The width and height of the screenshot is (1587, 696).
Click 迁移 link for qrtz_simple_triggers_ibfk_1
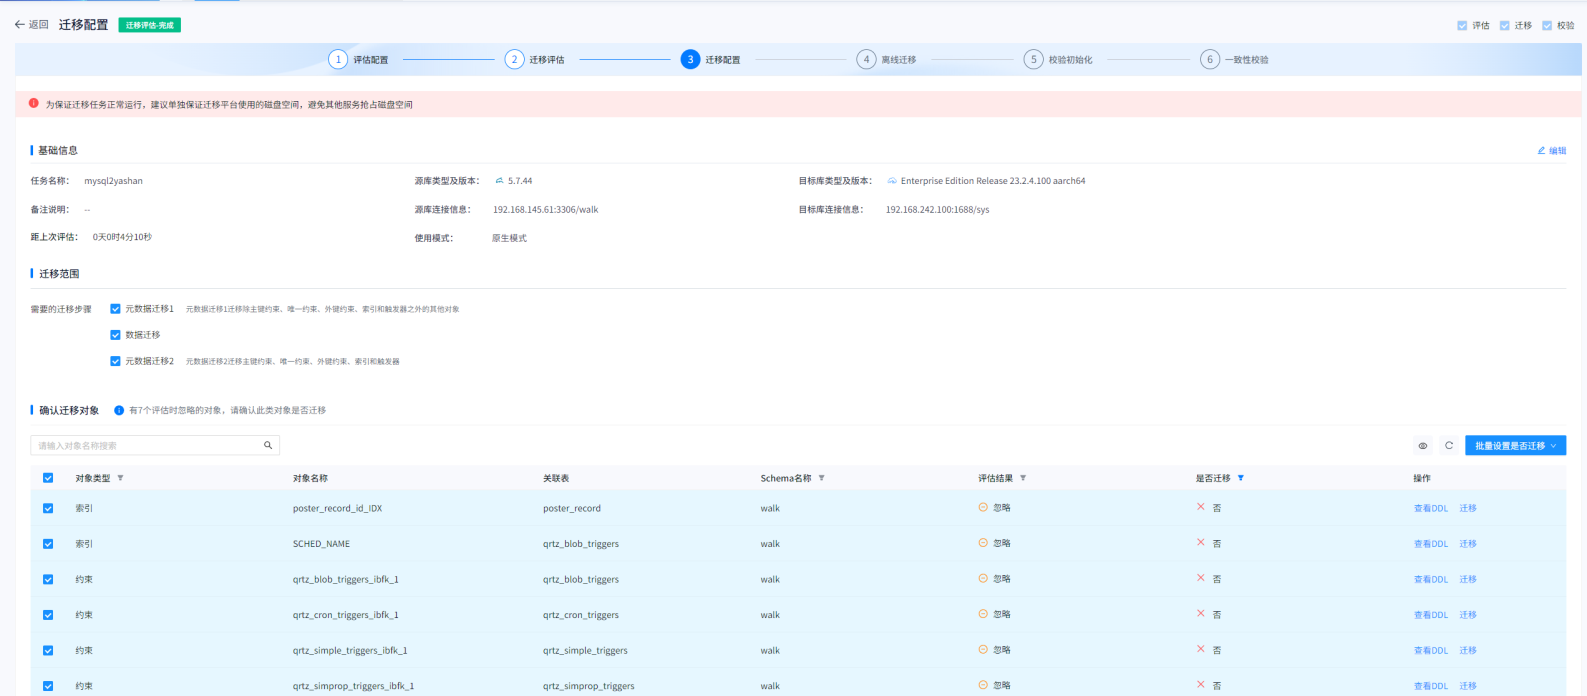[x=1468, y=650]
